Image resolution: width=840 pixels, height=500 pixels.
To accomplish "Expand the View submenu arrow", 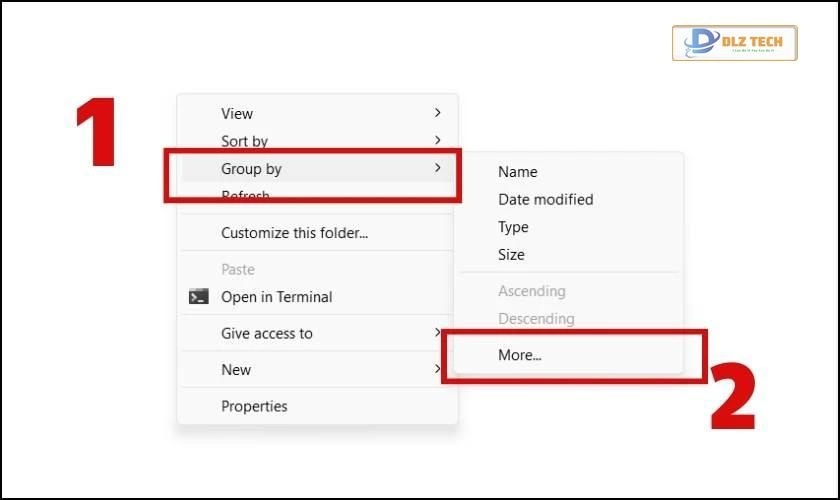I will coord(438,114).
